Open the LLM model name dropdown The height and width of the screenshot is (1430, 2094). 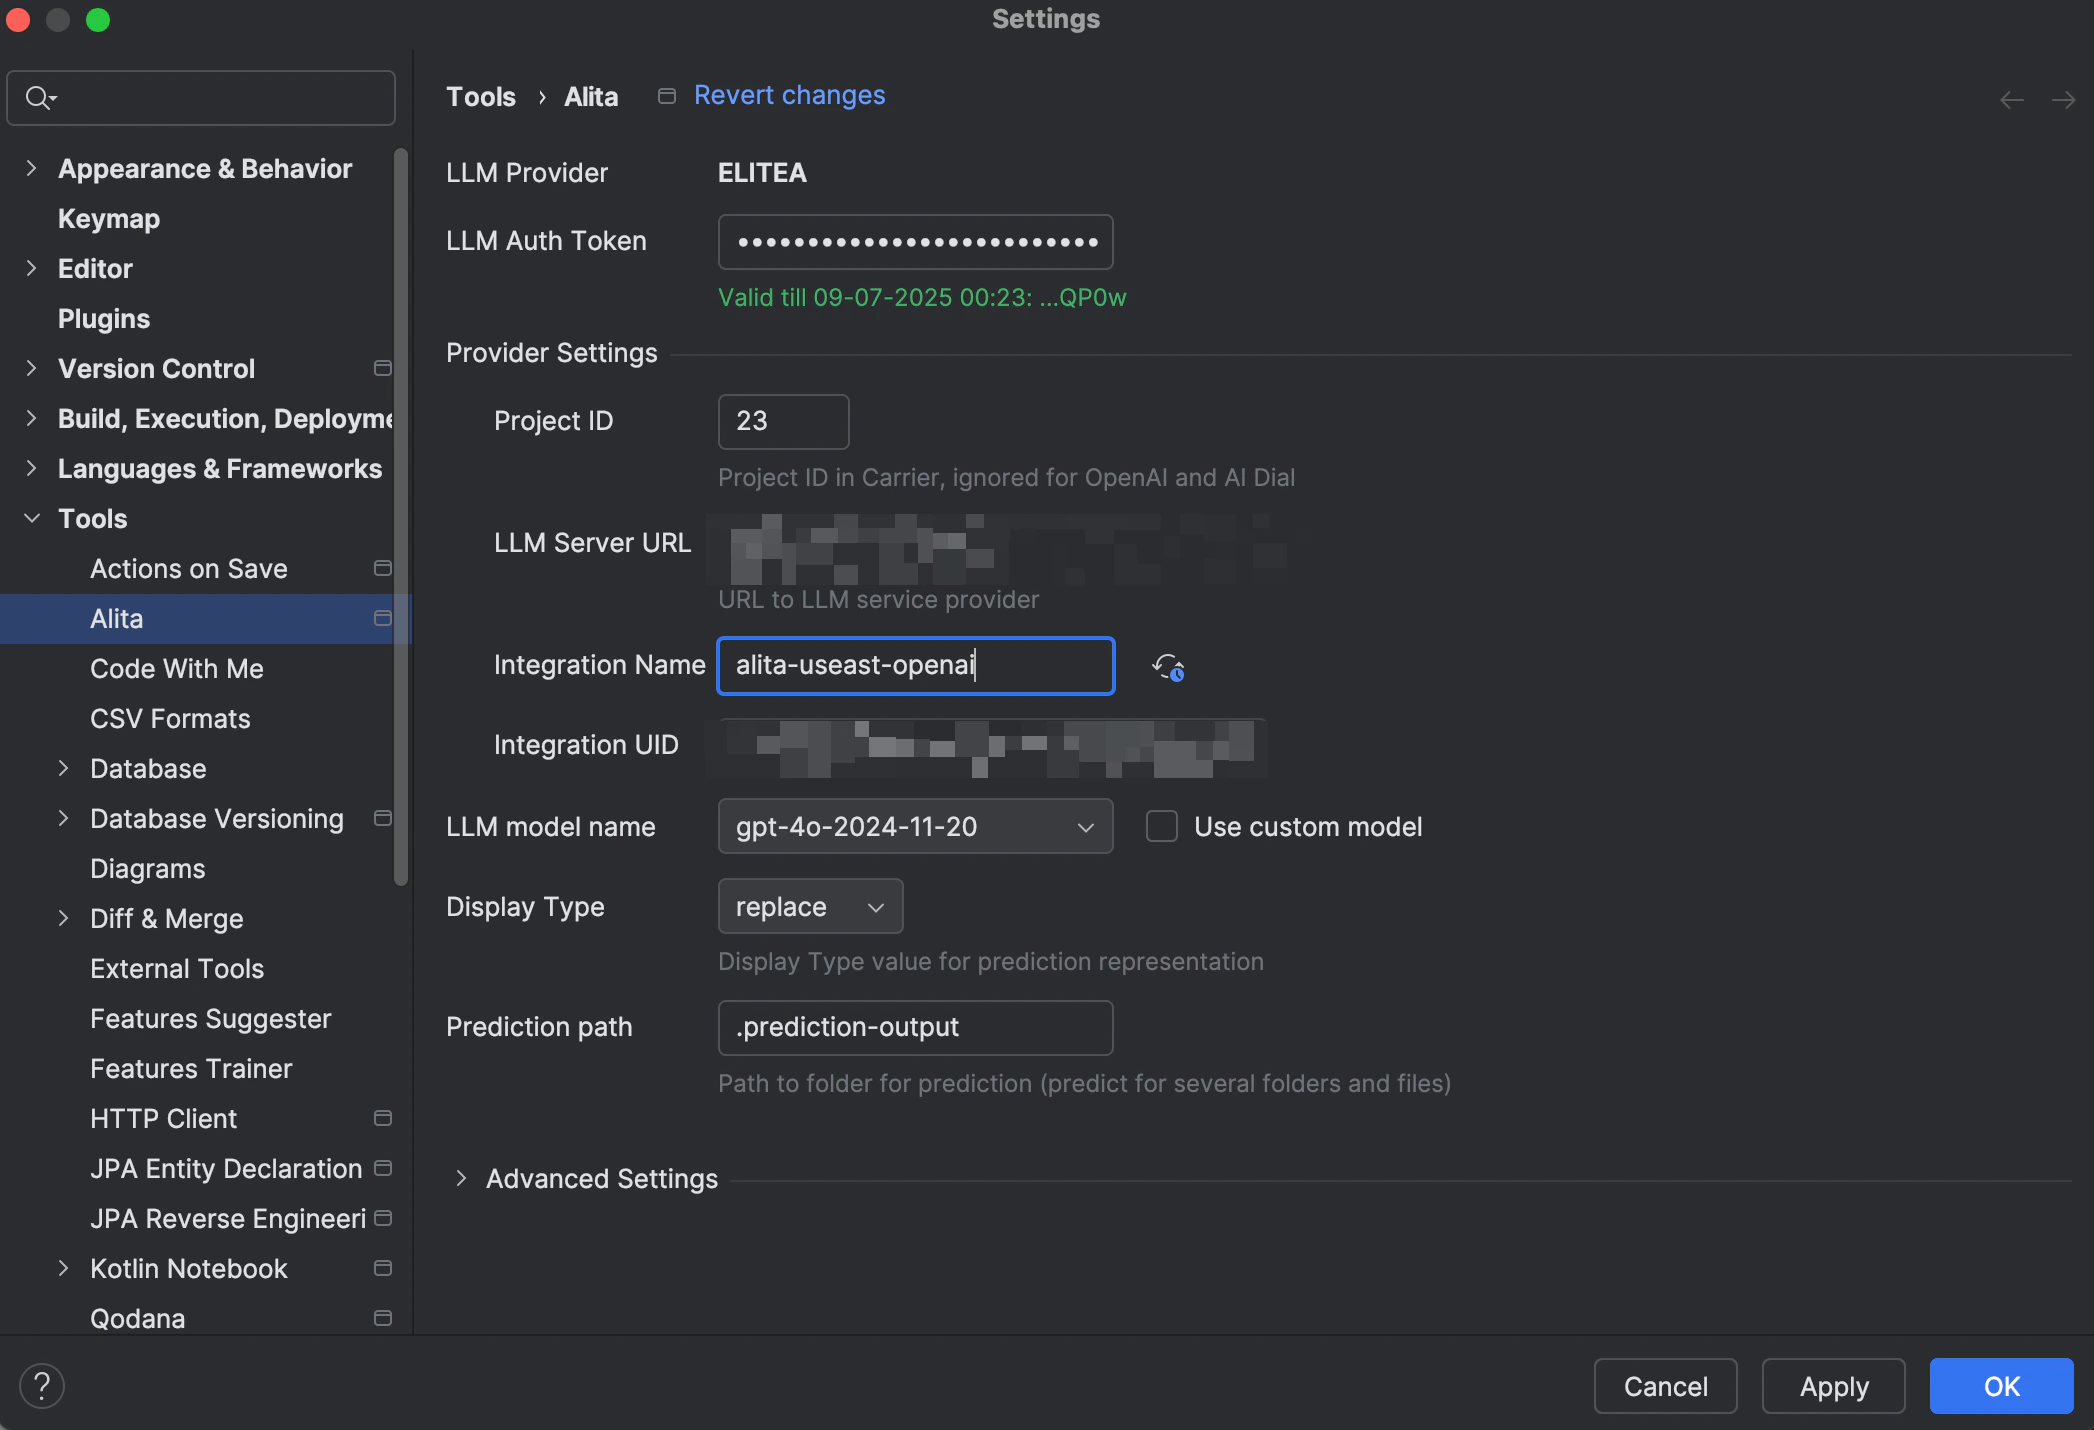[x=915, y=827]
